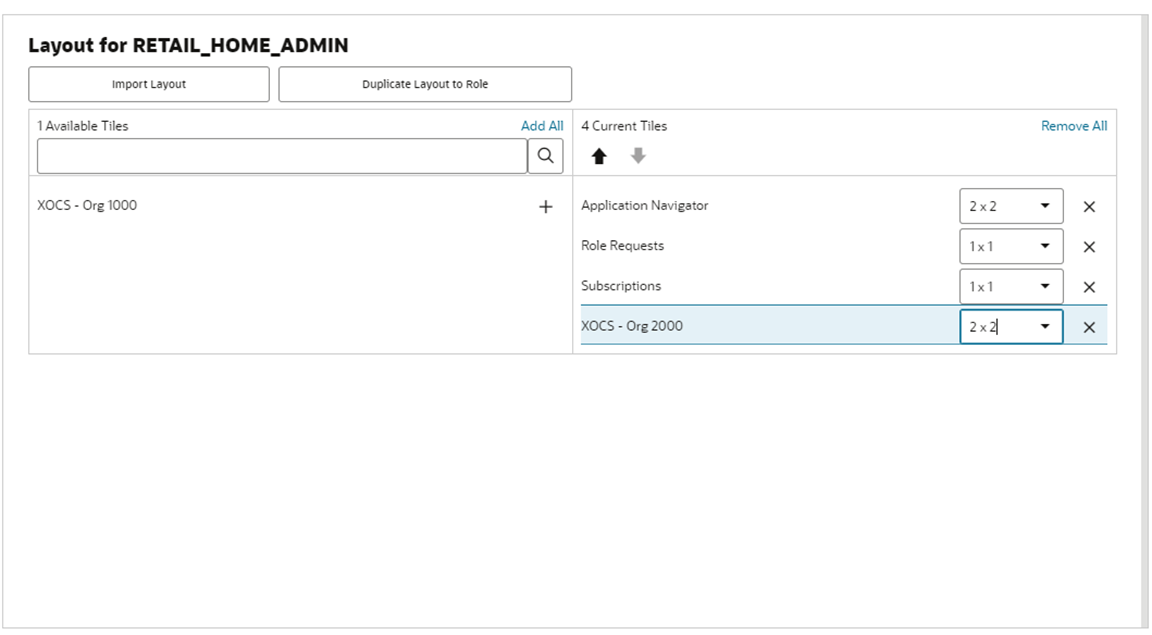This screenshot has height=635, width=1152.
Task: Remove the Subscriptions tile with its X icon
Action: (1088, 286)
